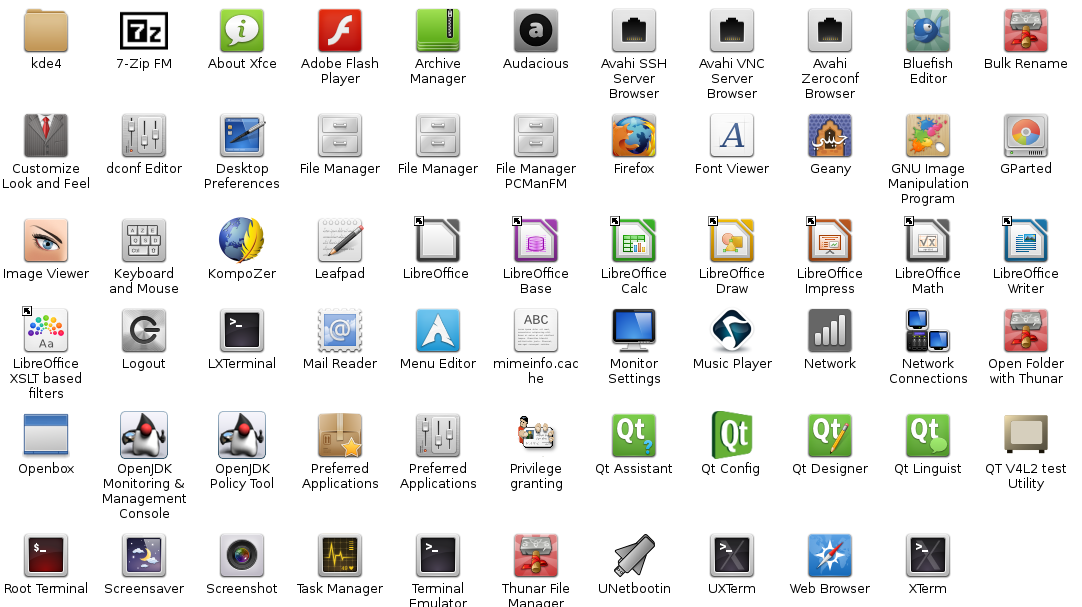The height and width of the screenshot is (607, 1082).
Task: Launch LibreOffice Impress
Action: tap(829, 241)
